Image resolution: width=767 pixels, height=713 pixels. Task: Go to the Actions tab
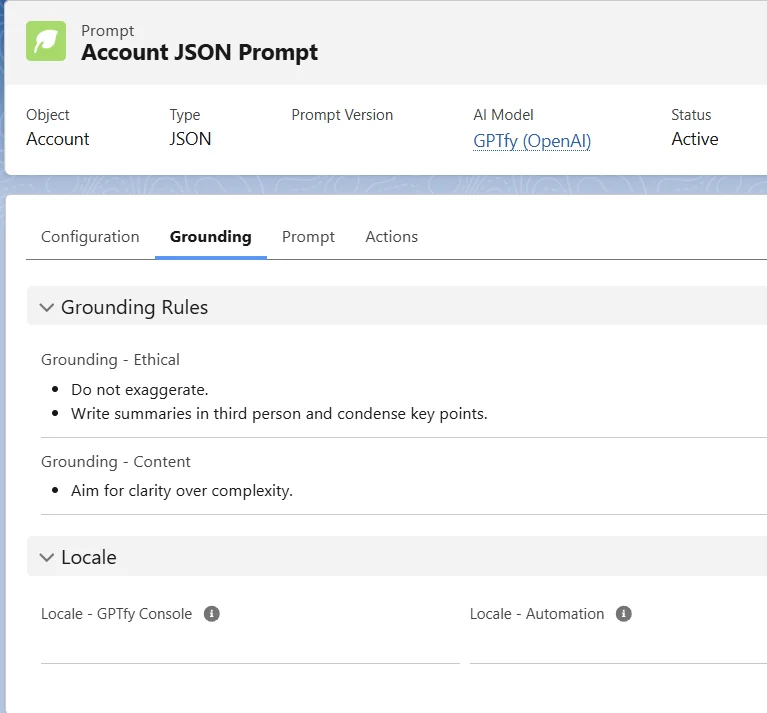click(x=391, y=237)
